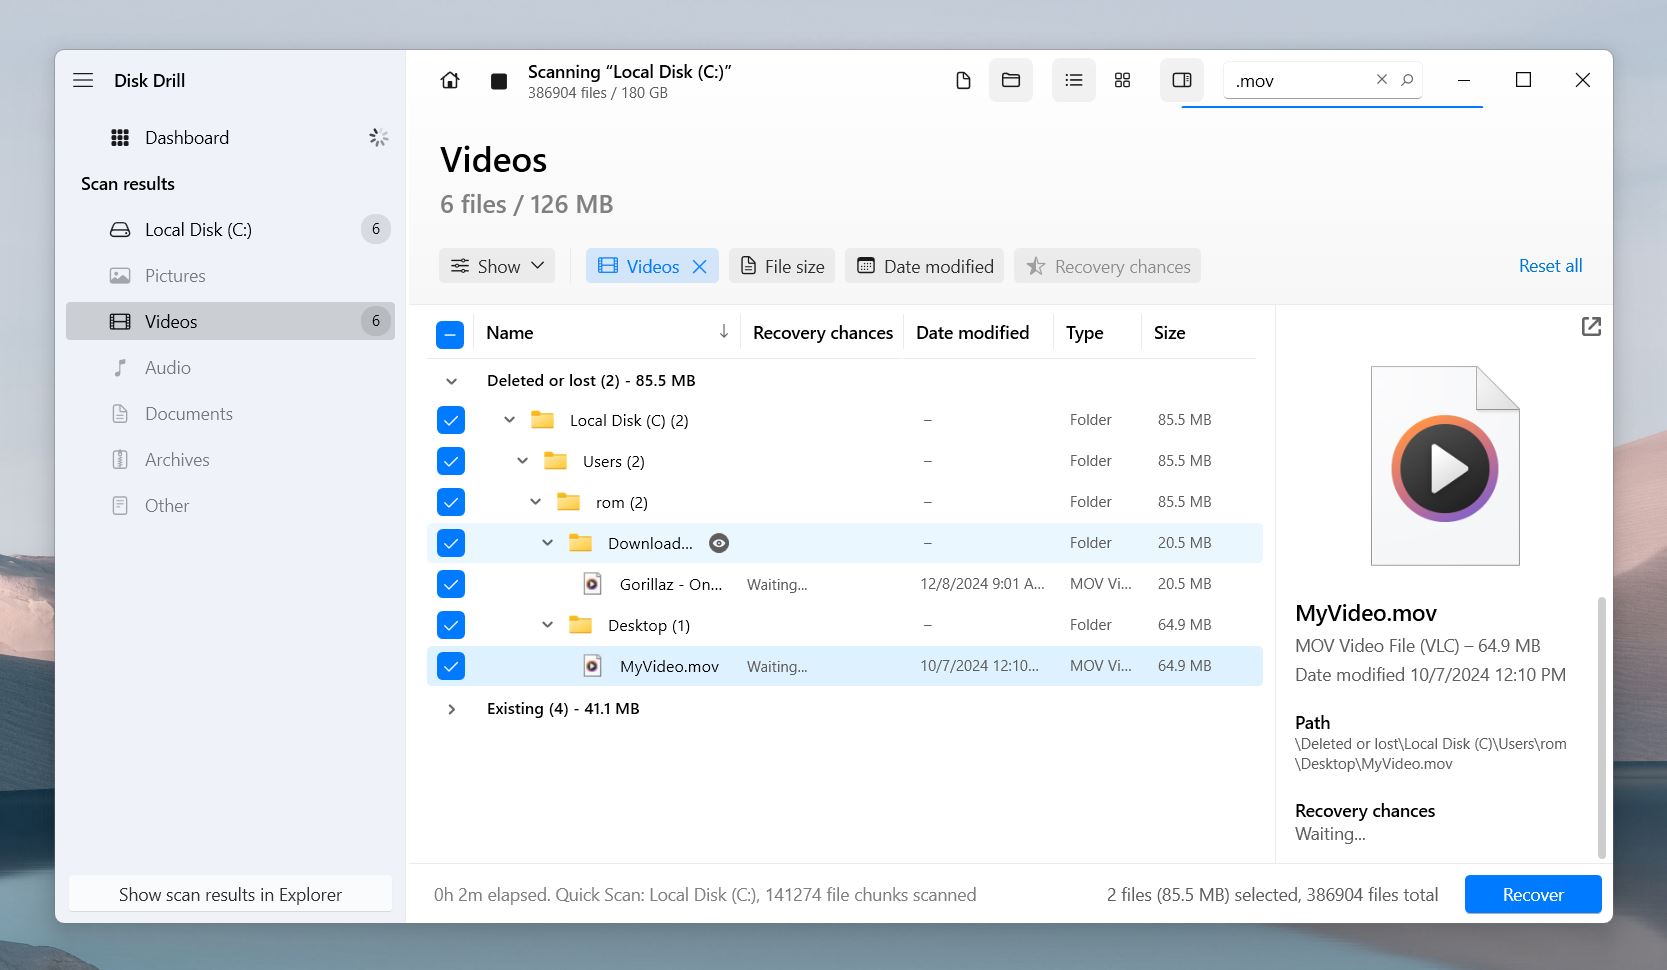1667x970 pixels.
Task: Open the Documents category
Action: coord(230,414)
